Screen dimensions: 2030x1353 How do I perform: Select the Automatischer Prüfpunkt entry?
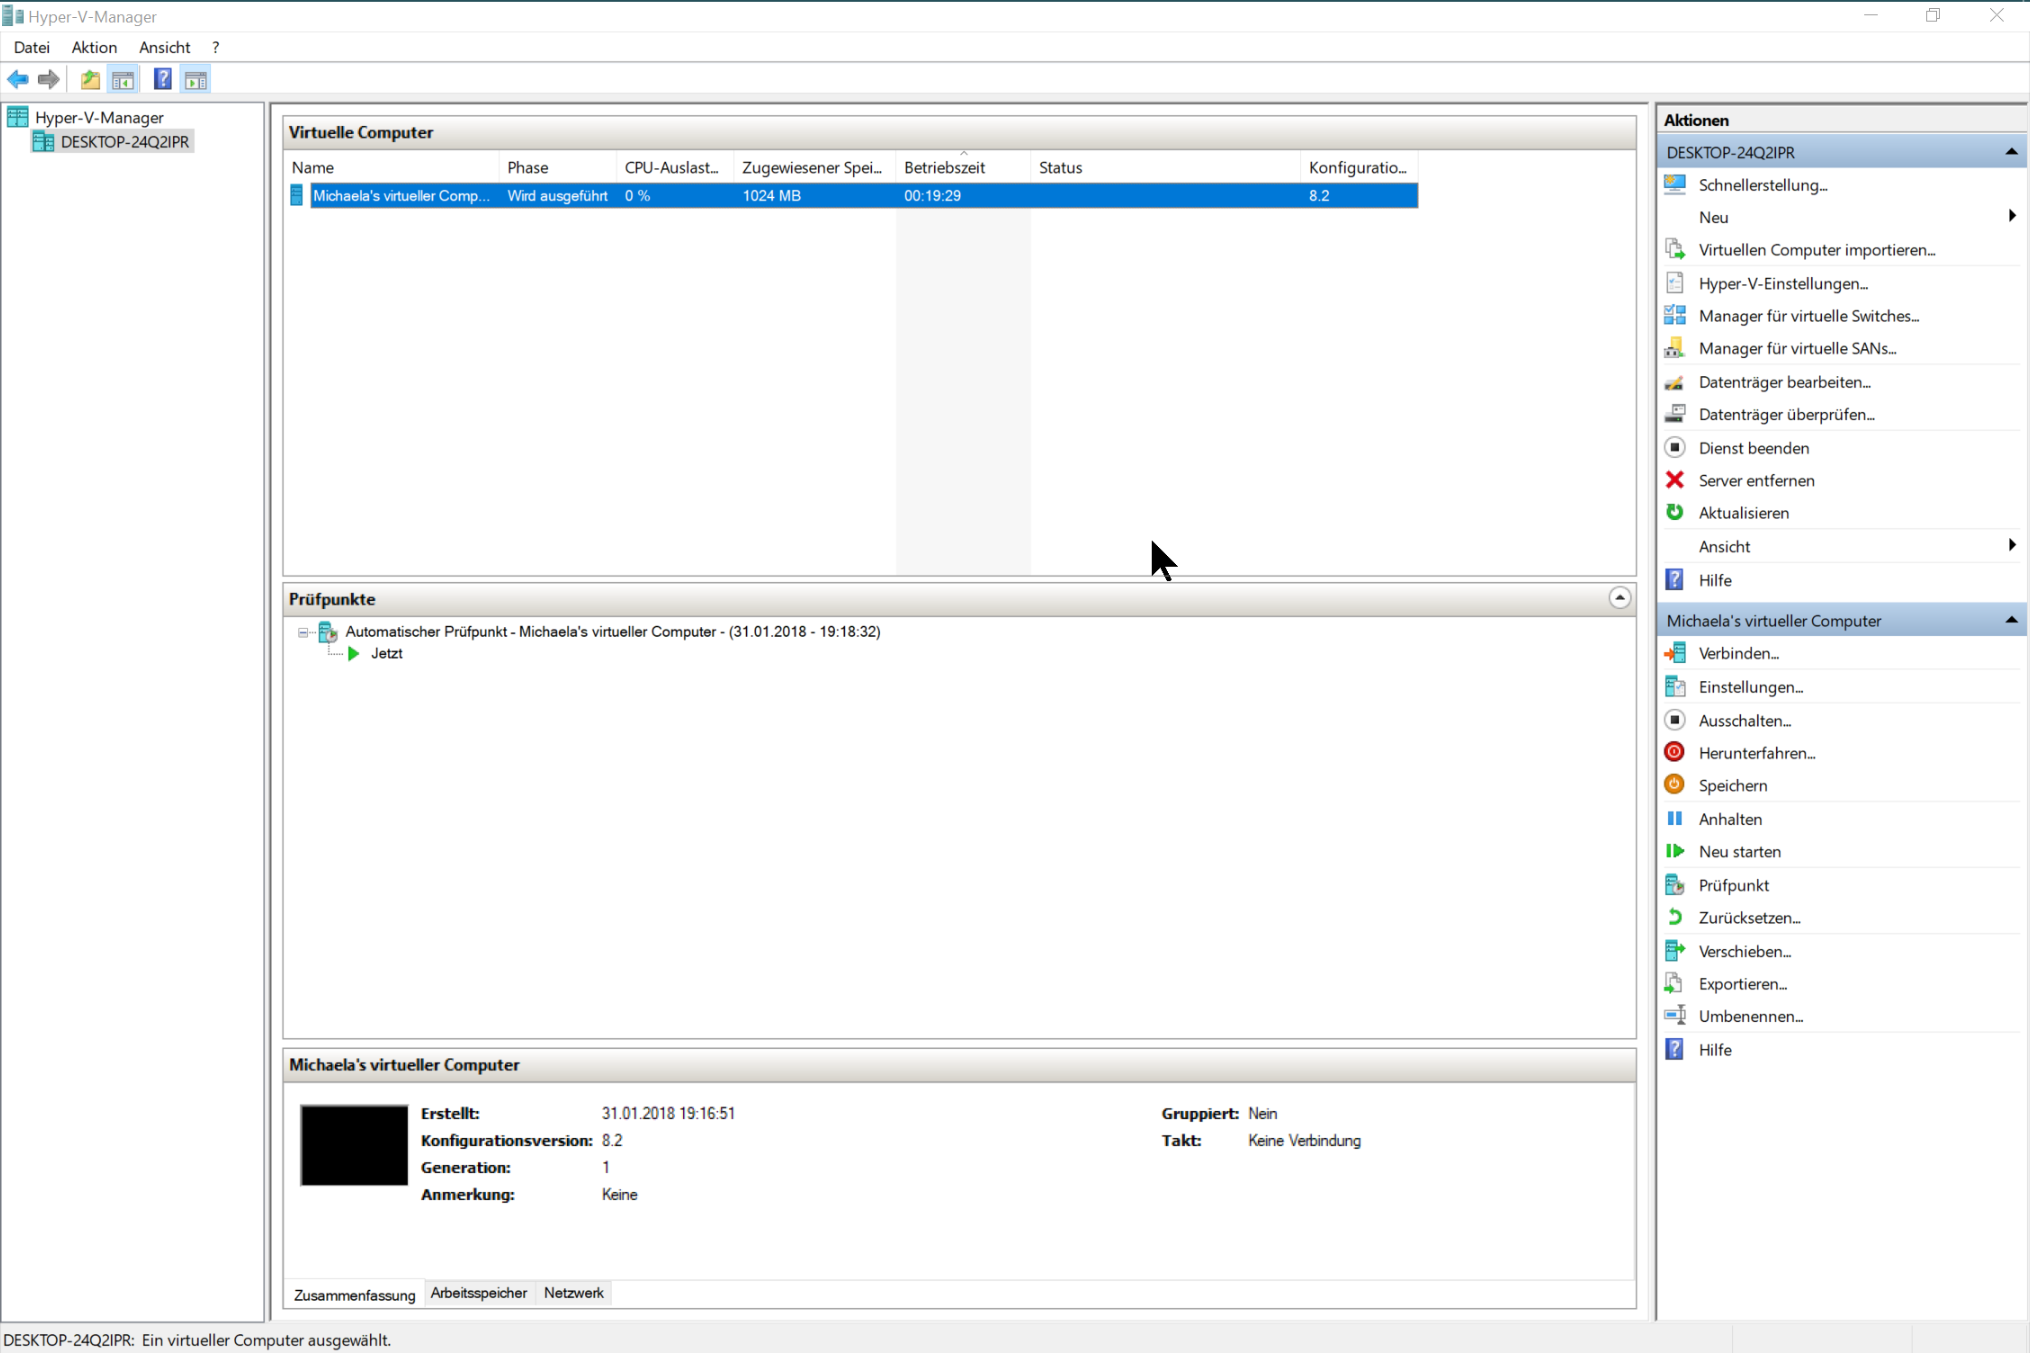point(612,632)
